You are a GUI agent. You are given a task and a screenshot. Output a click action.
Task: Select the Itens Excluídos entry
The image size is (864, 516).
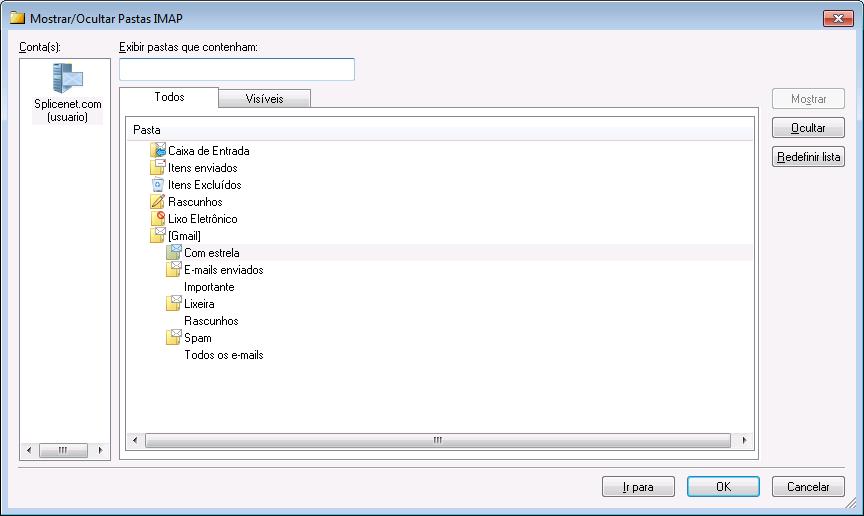(204, 185)
